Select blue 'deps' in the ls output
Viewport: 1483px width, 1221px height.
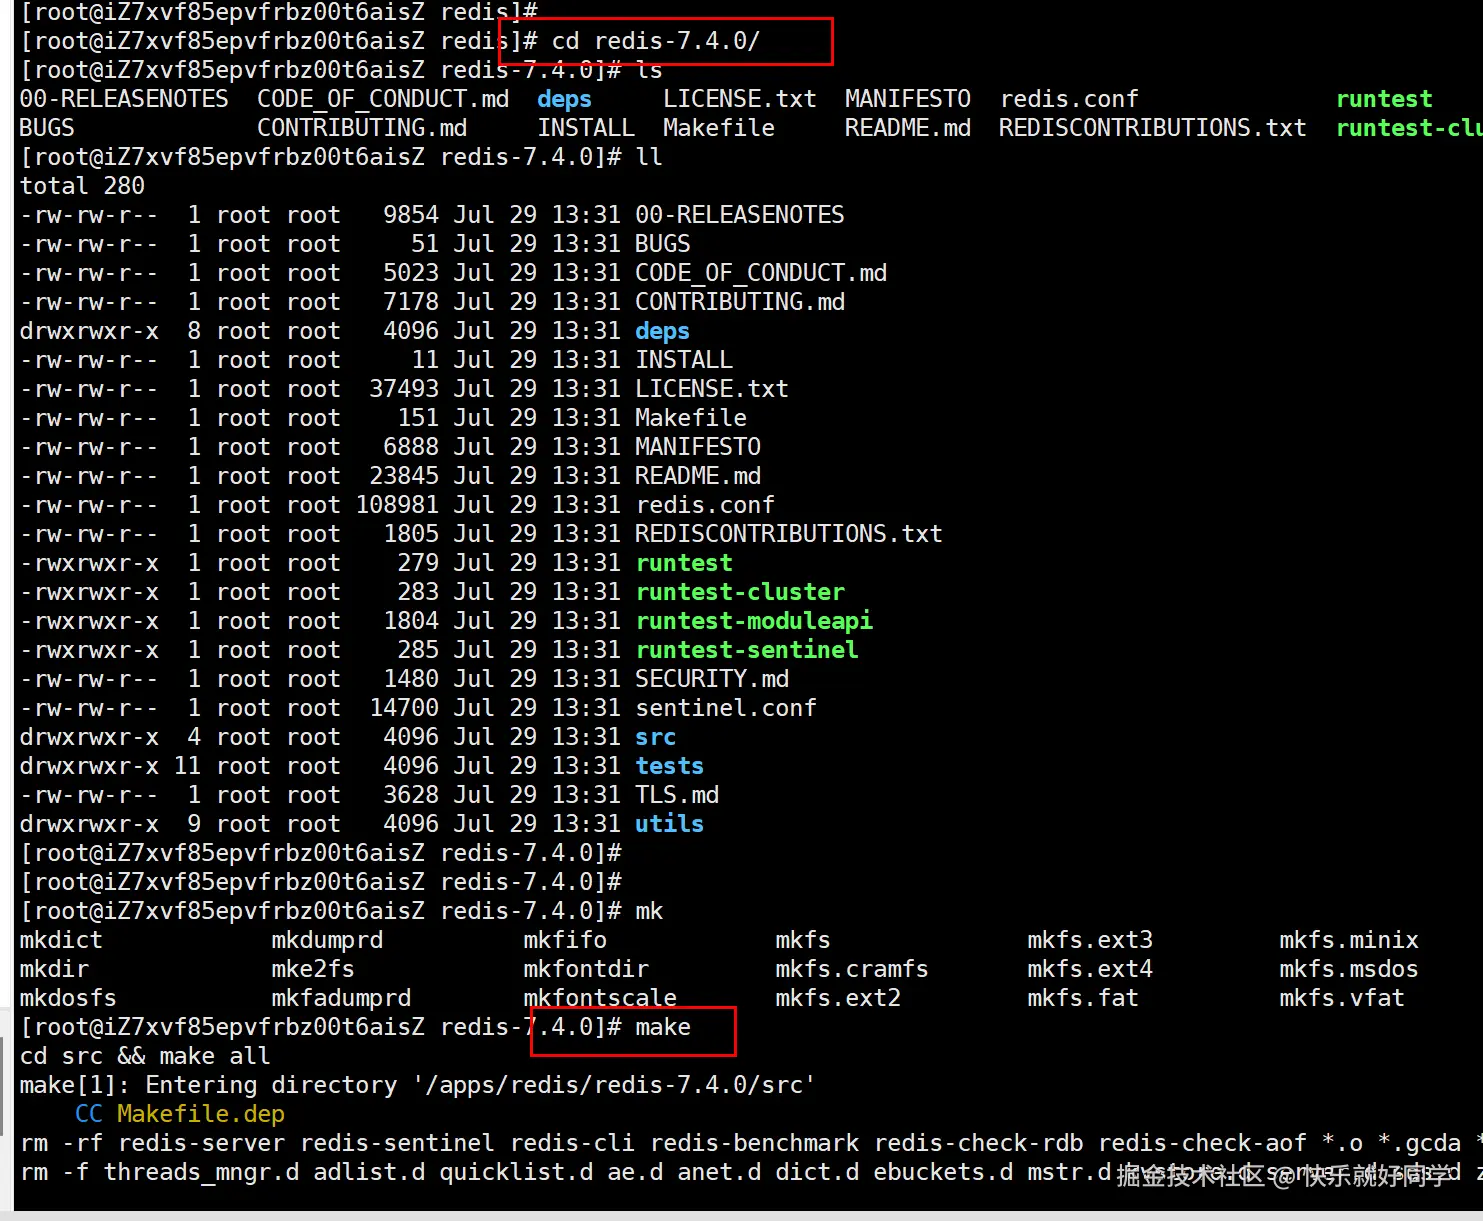565,99
